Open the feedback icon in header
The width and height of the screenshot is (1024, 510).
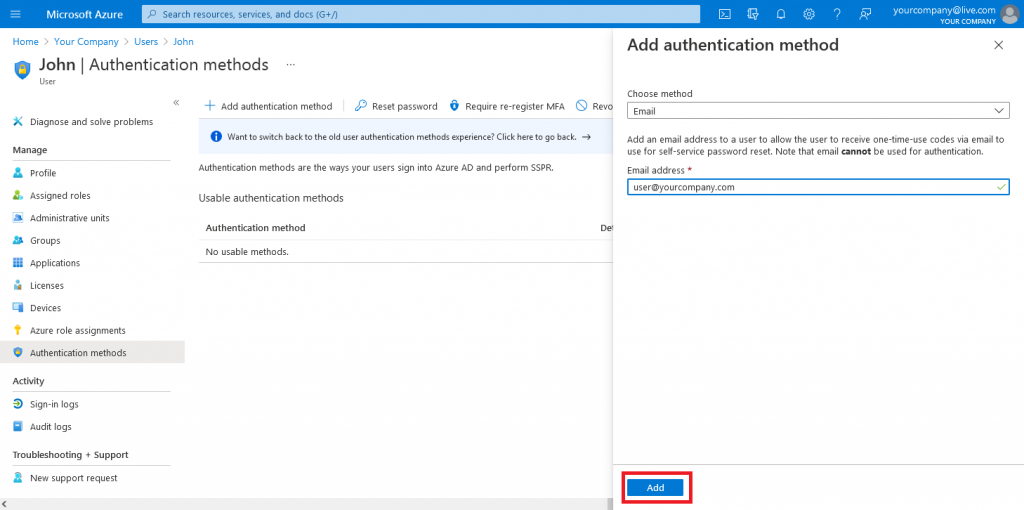click(865, 14)
